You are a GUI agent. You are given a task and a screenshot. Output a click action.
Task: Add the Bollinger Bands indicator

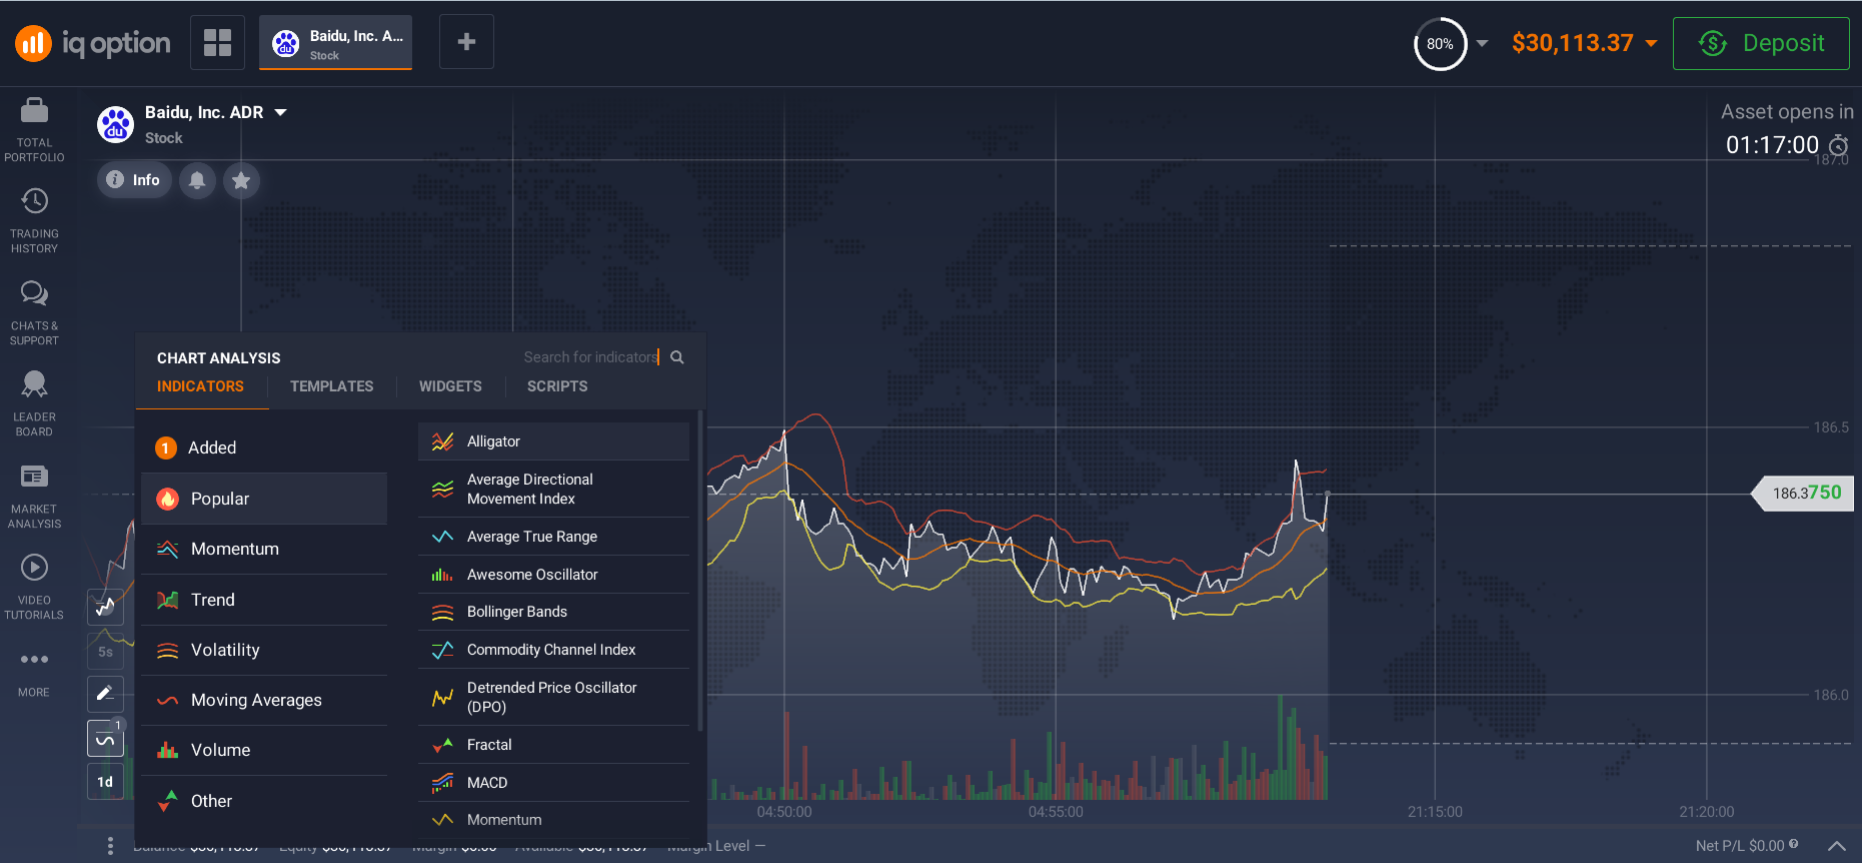click(x=554, y=612)
